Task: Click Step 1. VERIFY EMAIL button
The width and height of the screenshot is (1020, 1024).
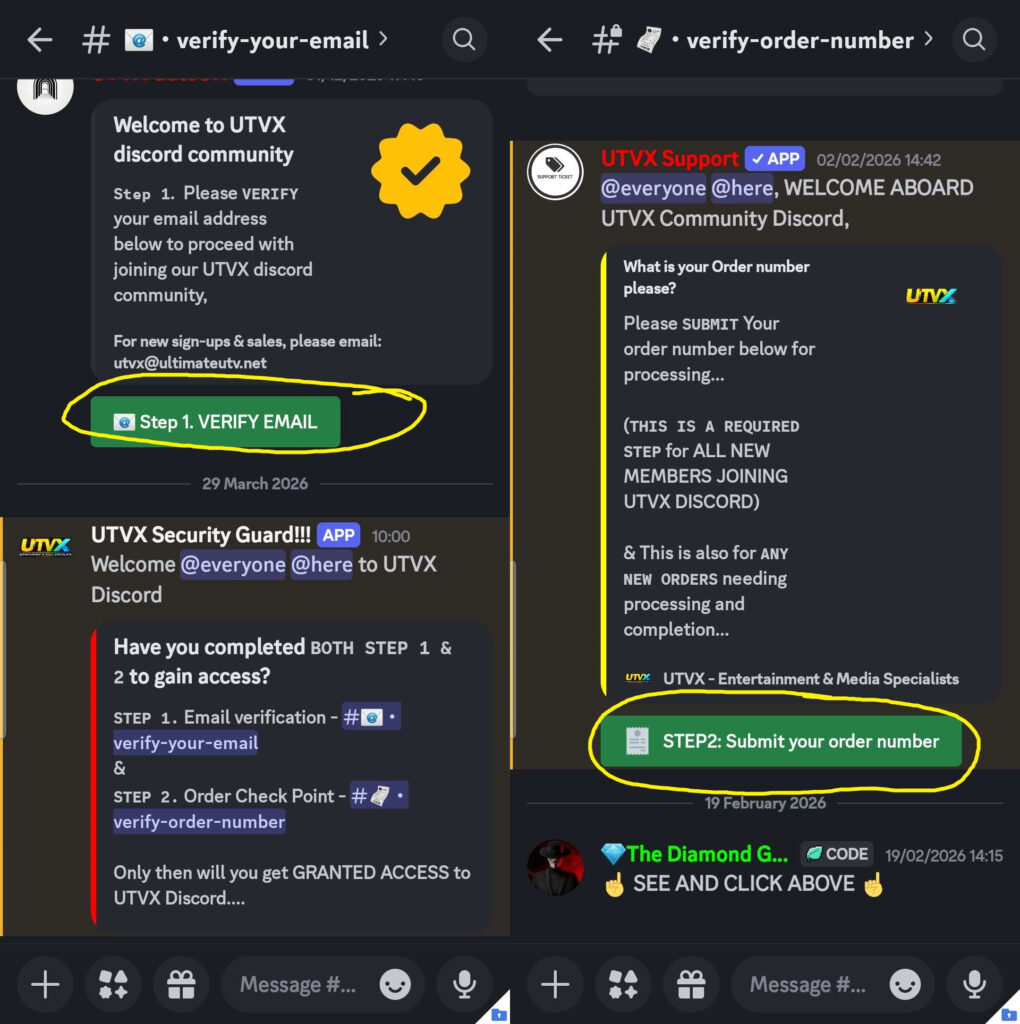Action: pos(215,421)
